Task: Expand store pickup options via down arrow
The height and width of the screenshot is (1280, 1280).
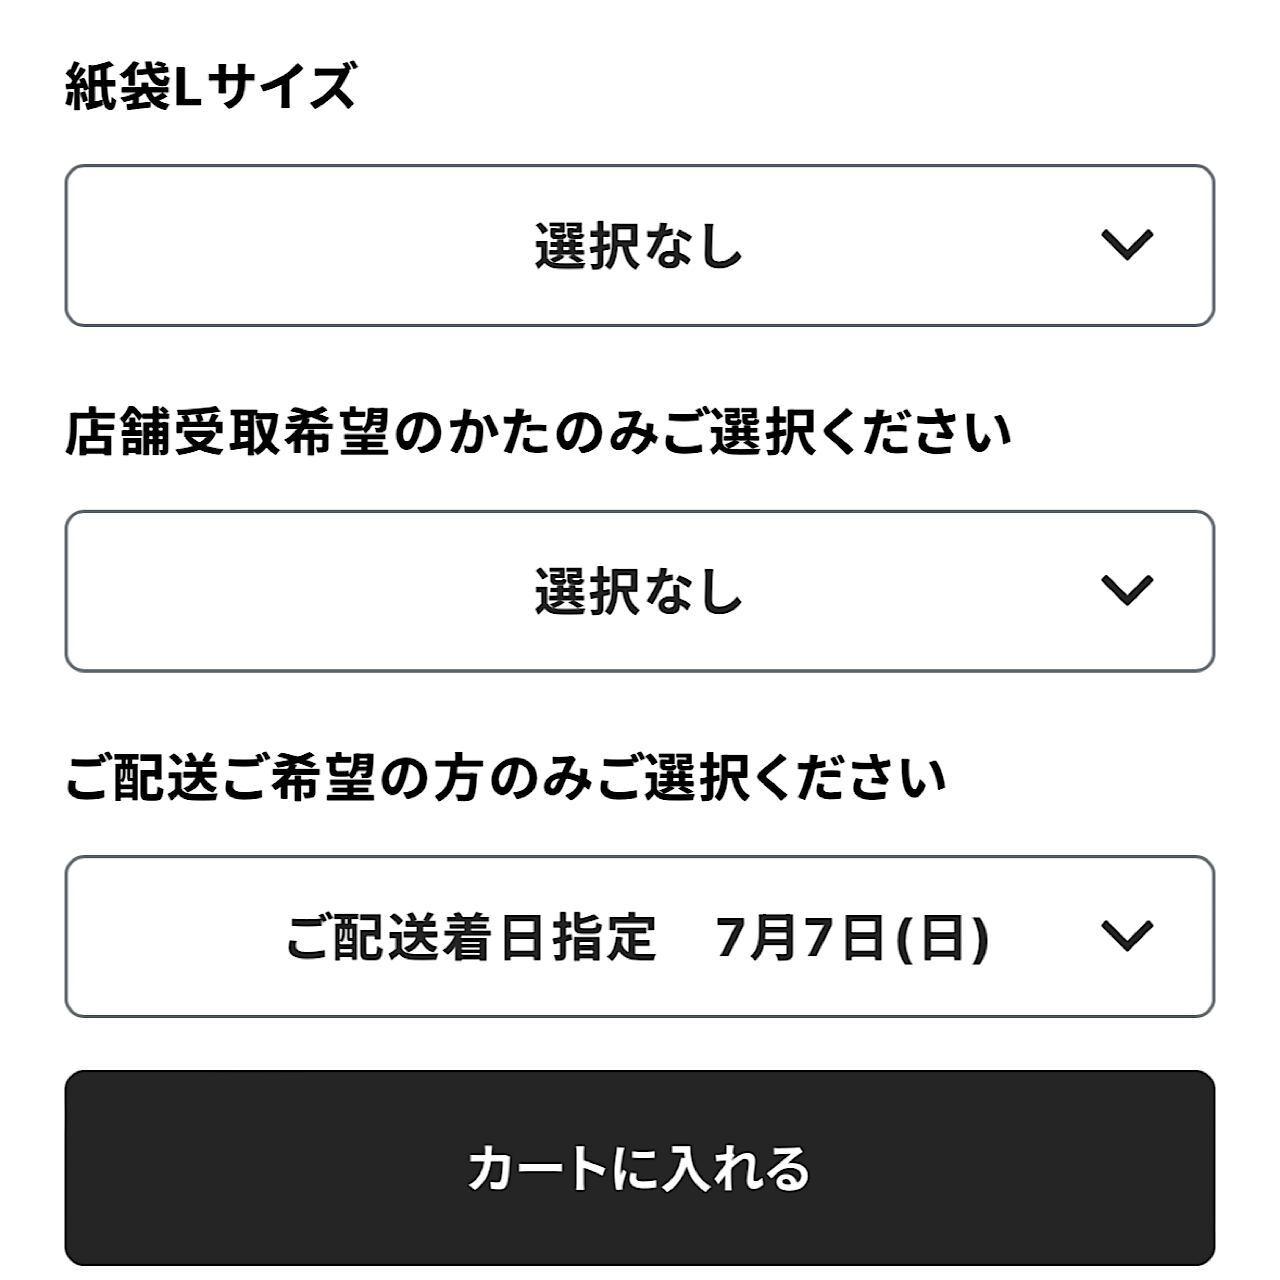Action: click(1126, 590)
